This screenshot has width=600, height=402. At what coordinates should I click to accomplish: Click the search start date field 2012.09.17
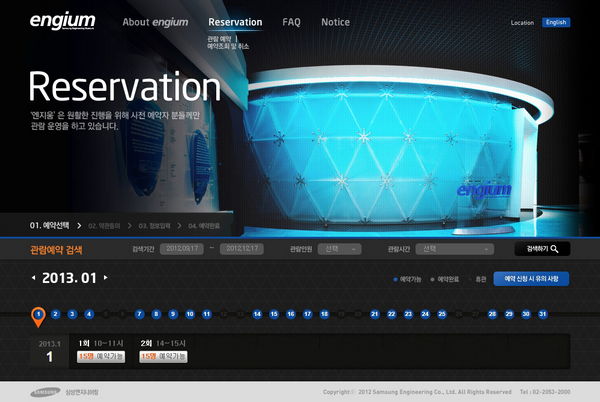[182, 249]
